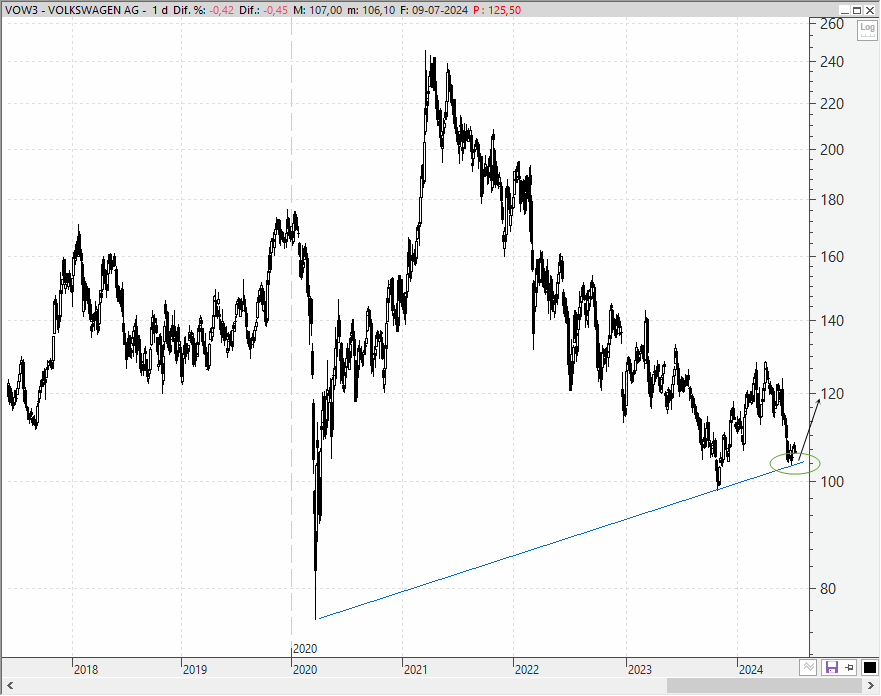
Task: Click the 2019 label on time axis
Action: [x=194, y=670]
